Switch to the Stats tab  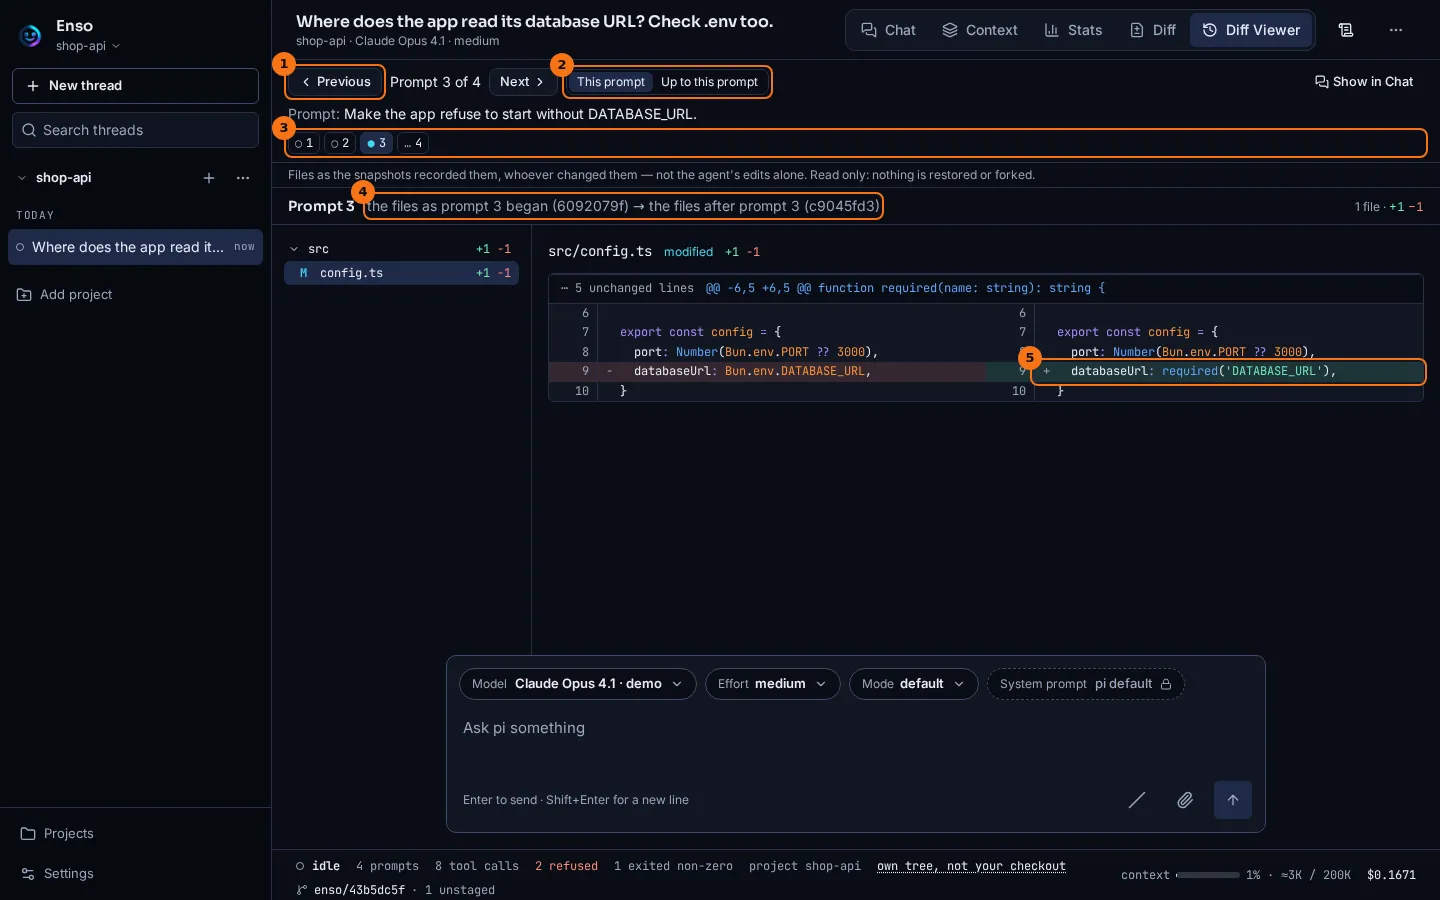[1073, 30]
